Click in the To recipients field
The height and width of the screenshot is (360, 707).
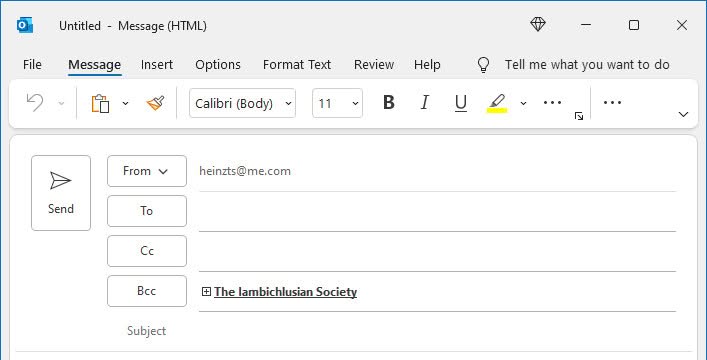pyautogui.click(x=437, y=211)
